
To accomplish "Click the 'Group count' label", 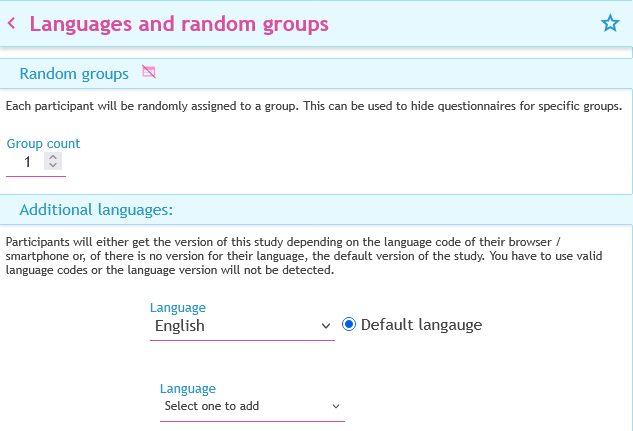I will [43, 143].
